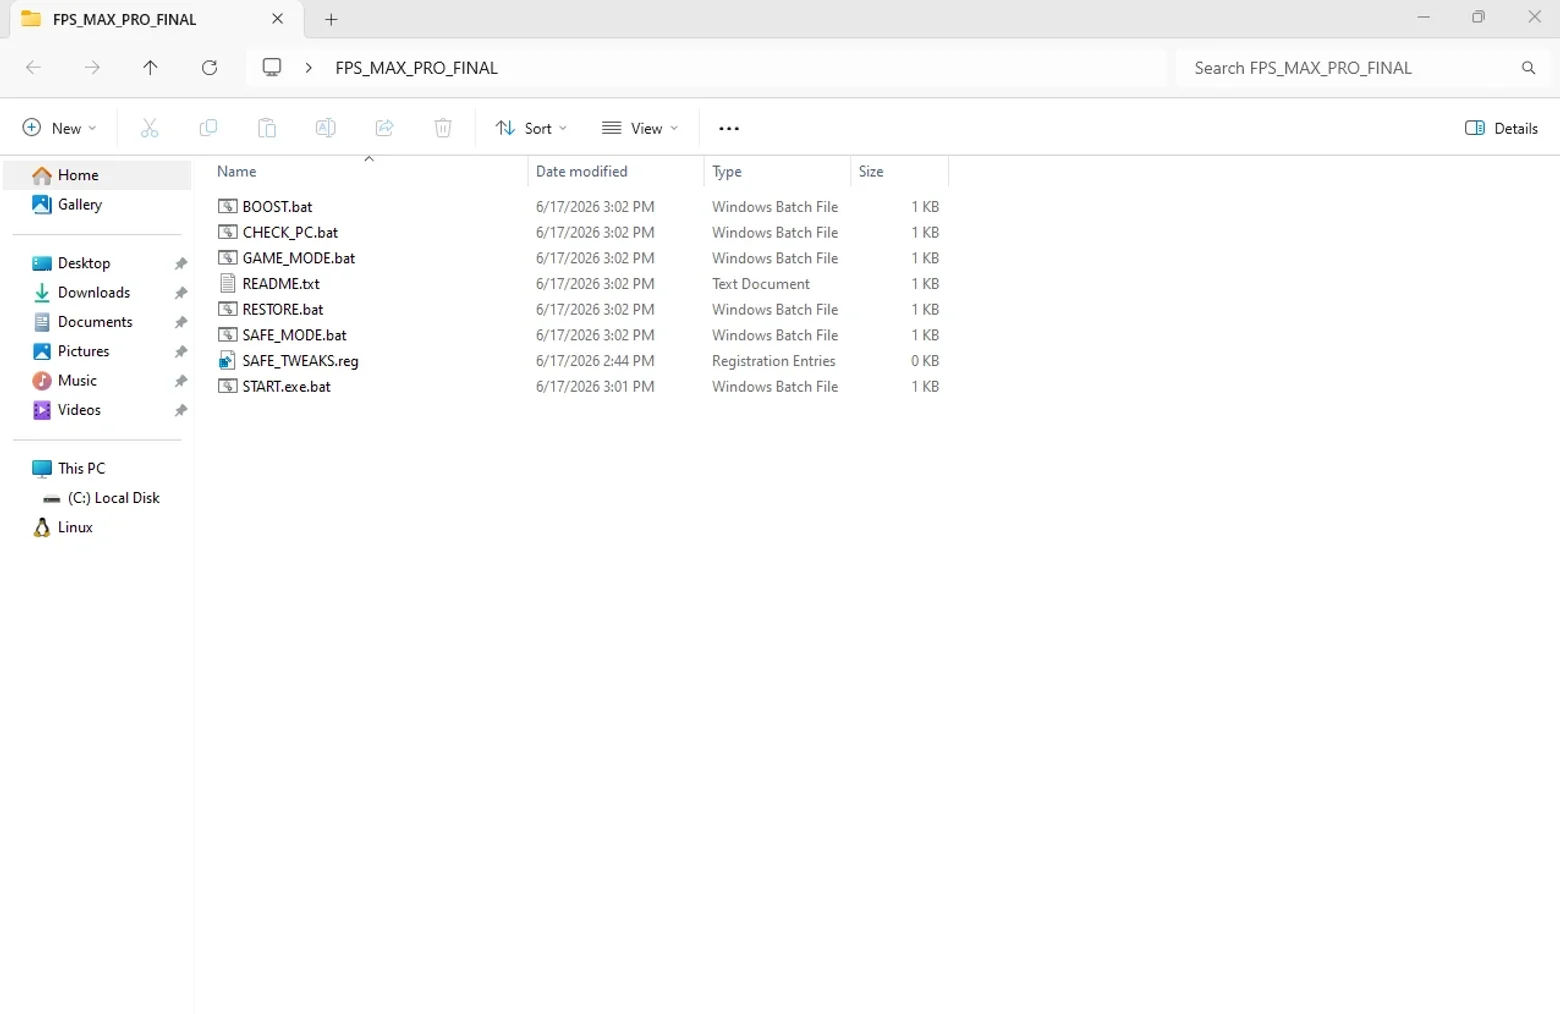Go forward in navigation history
Viewport: 1560px width, 1014px height.
pos(92,67)
